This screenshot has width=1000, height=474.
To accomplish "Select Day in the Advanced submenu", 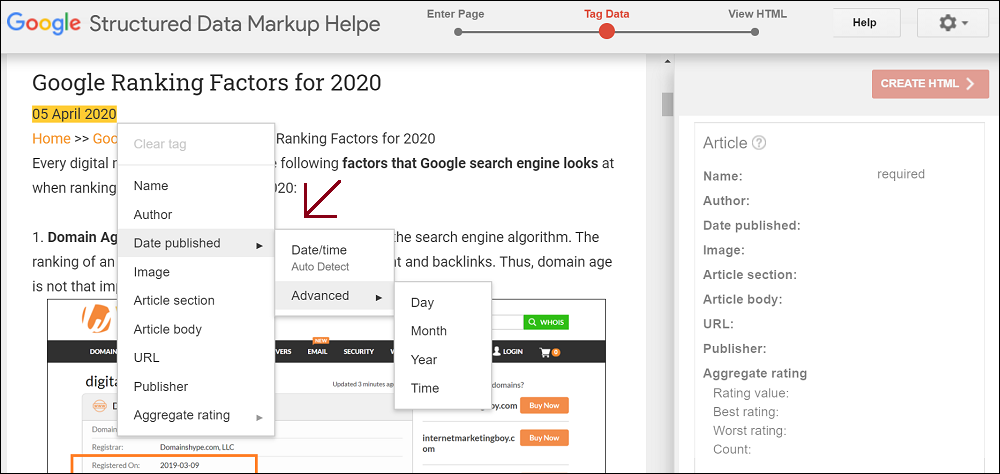I will click(443, 302).
